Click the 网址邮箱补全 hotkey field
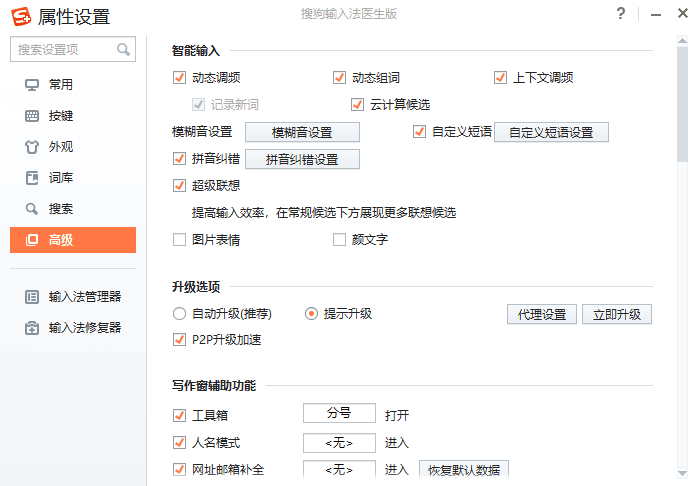Image resolution: width=695 pixels, height=486 pixels. 339,470
